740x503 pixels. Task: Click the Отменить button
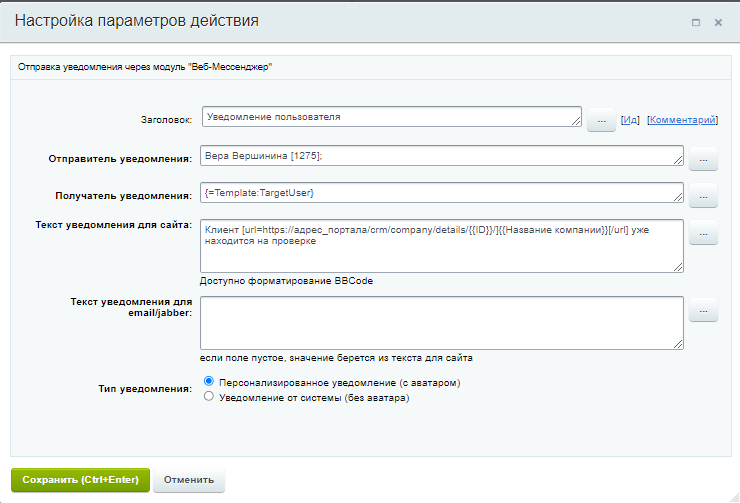(x=189, y=480)
